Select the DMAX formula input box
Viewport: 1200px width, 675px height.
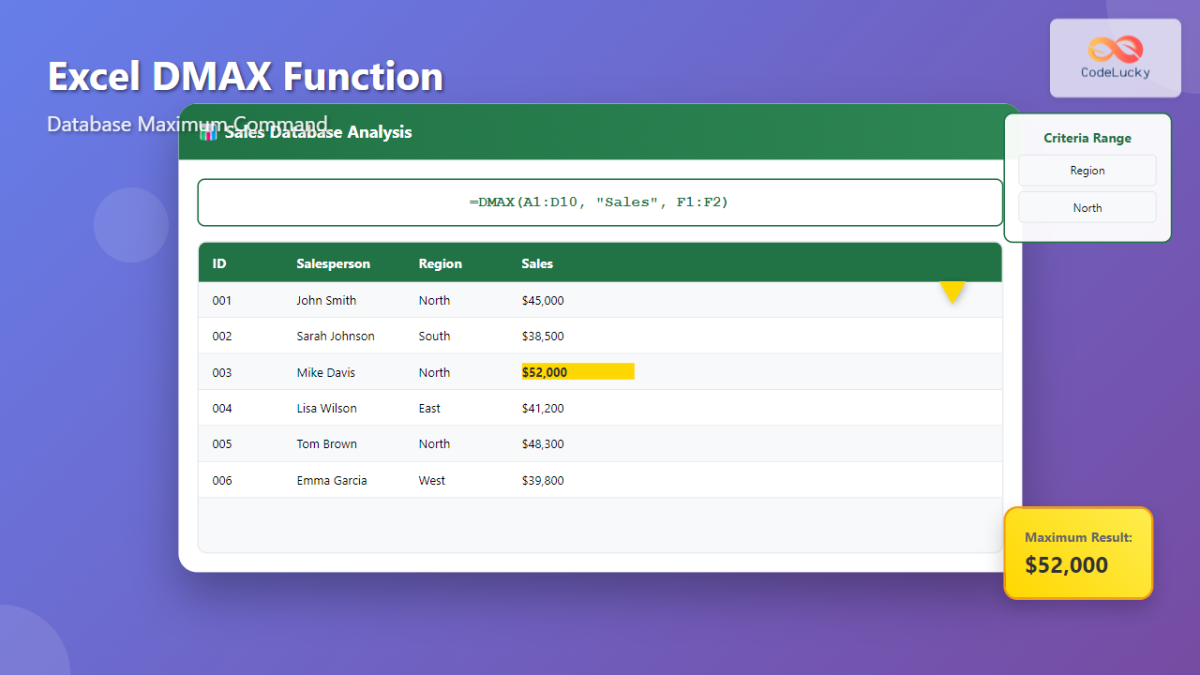599,202
